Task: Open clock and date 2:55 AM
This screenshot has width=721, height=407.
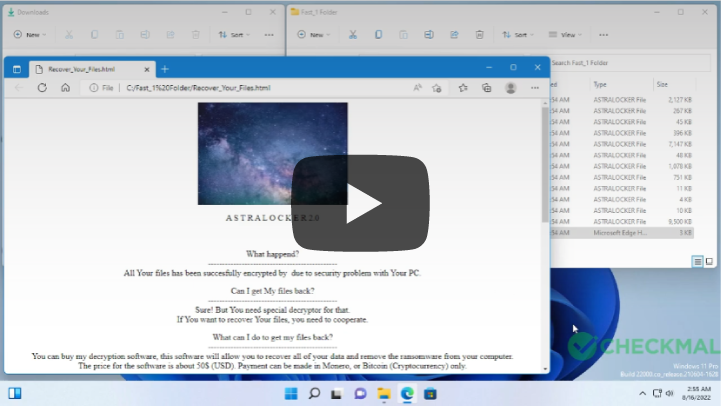Action: pyautogui.click(x=696, y=393)
